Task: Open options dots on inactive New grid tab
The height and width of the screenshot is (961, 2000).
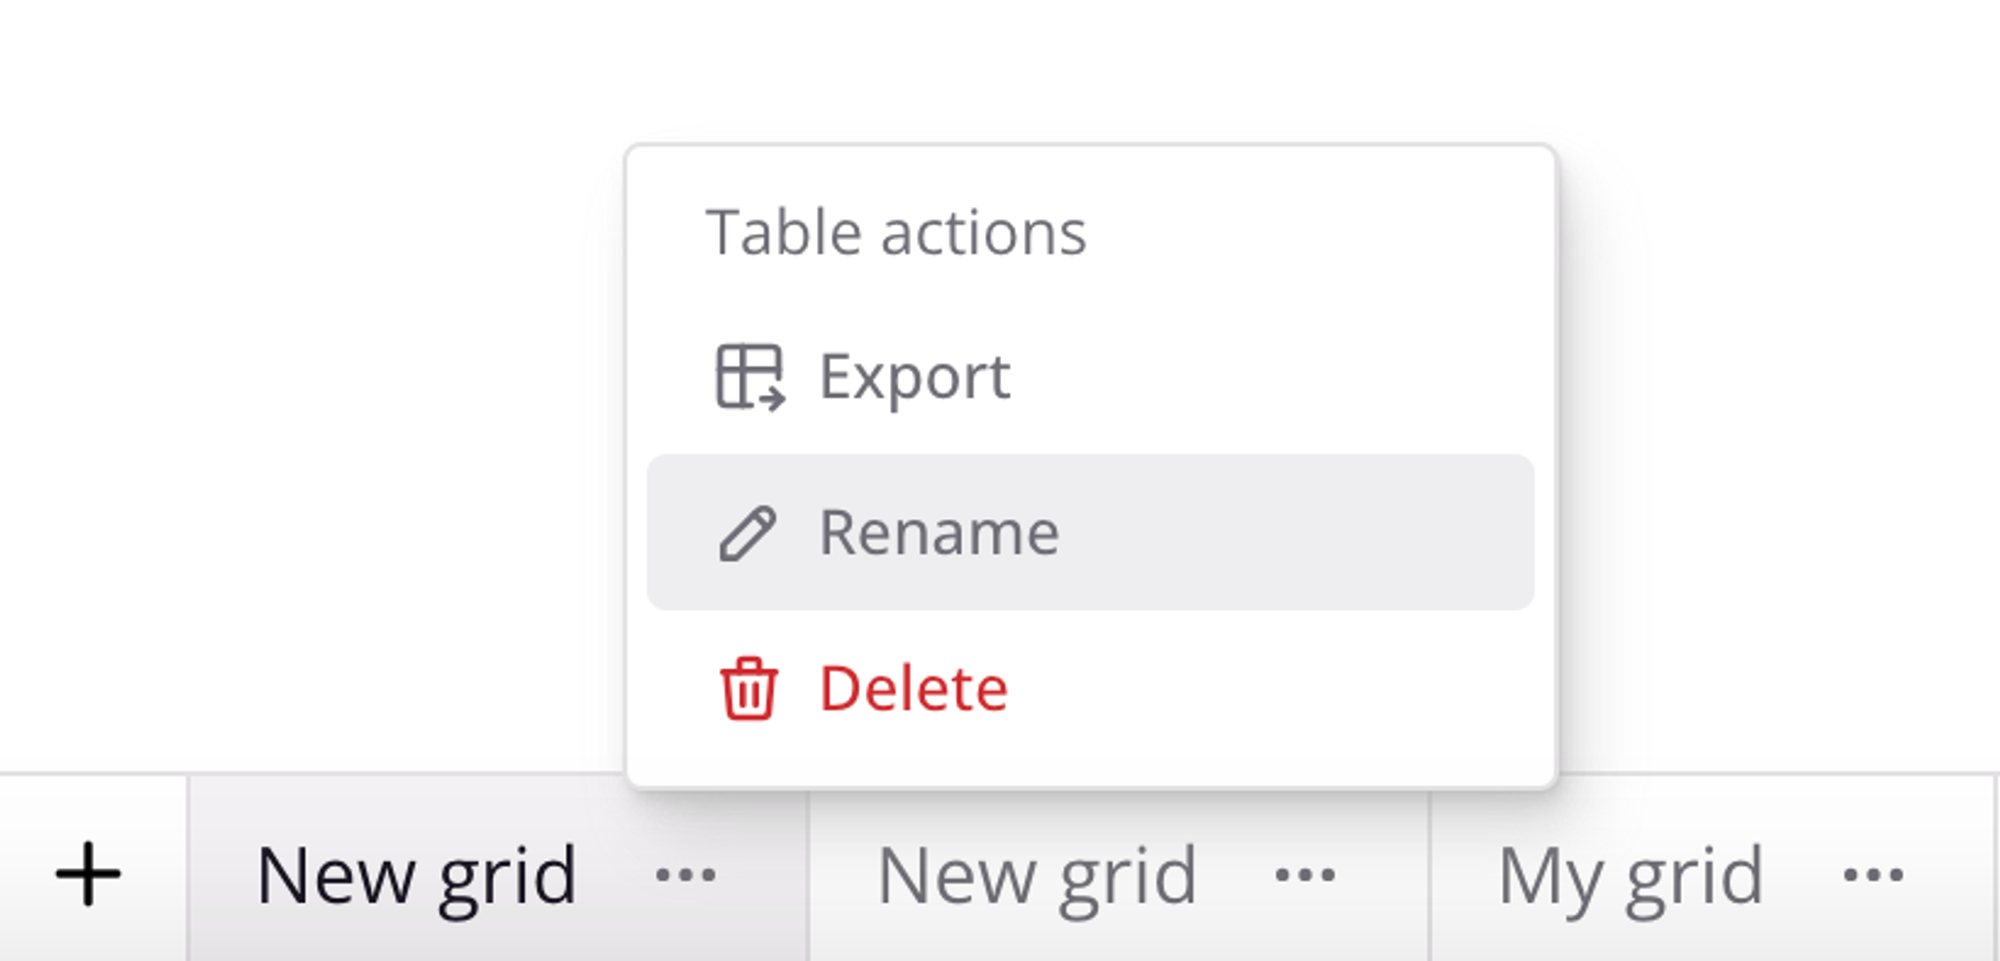Action: 1305,876
